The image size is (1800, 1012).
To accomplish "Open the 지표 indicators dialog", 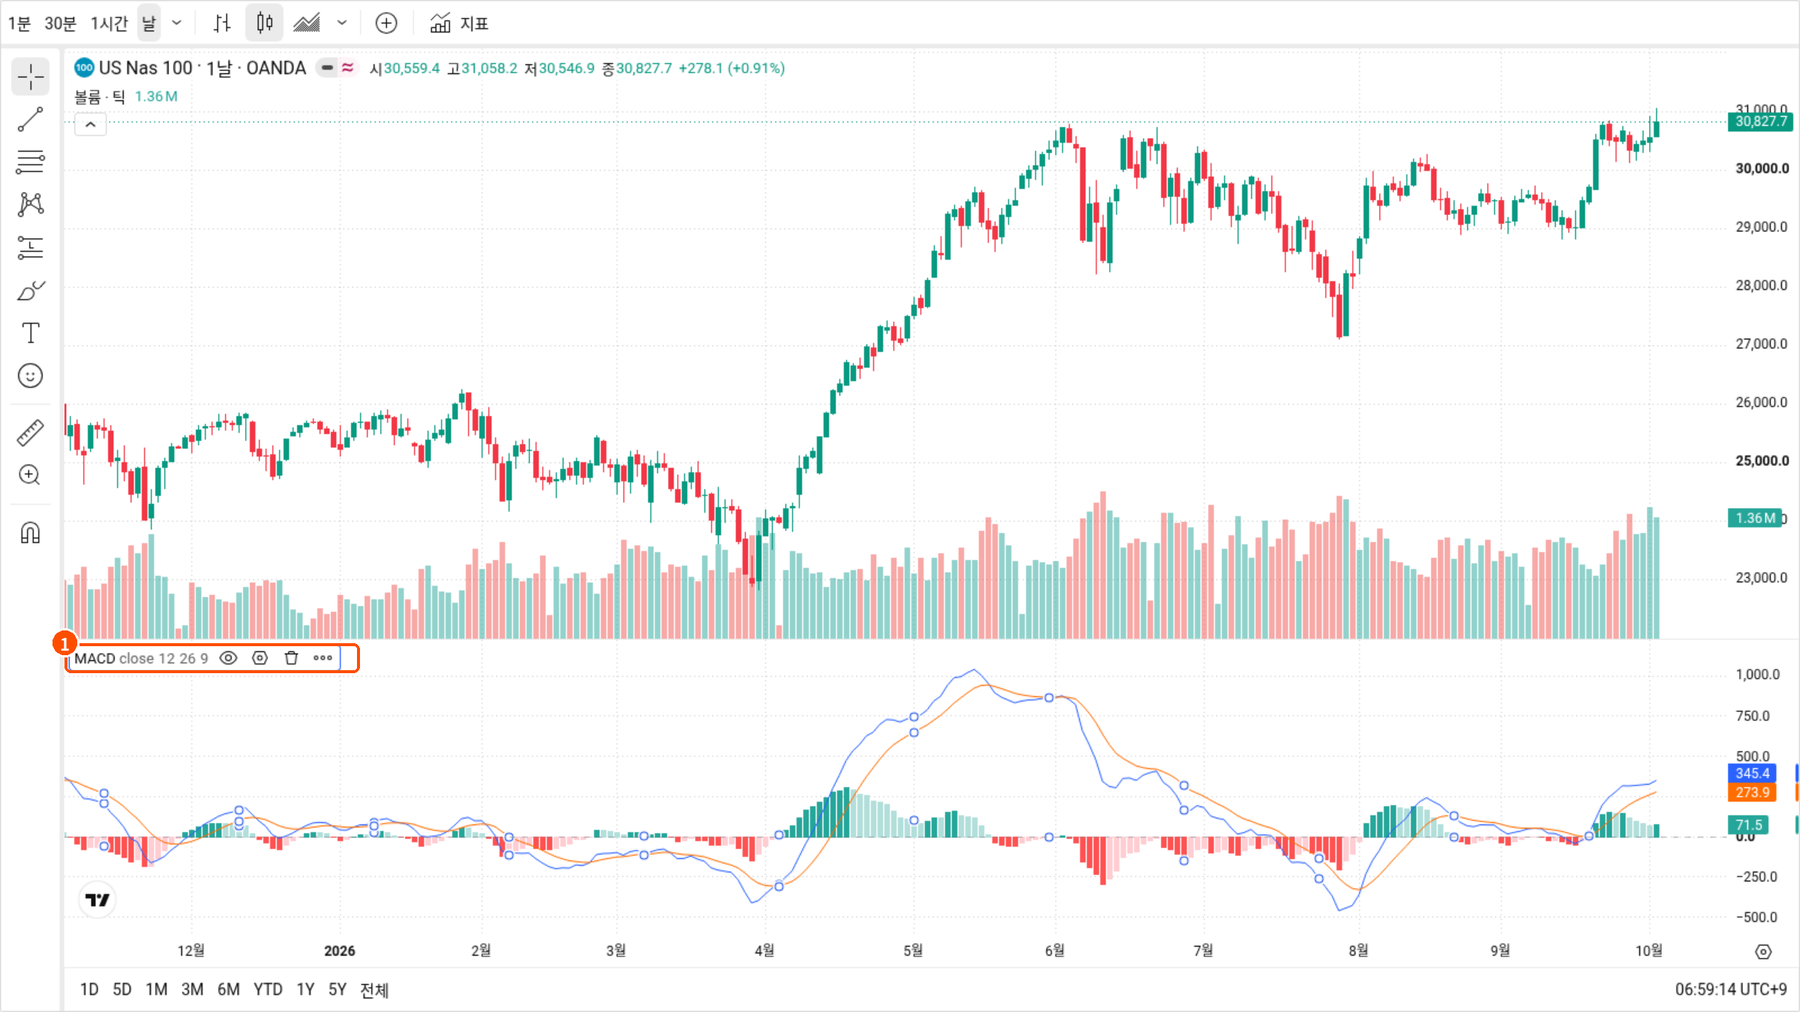I will tap(459, 23).
